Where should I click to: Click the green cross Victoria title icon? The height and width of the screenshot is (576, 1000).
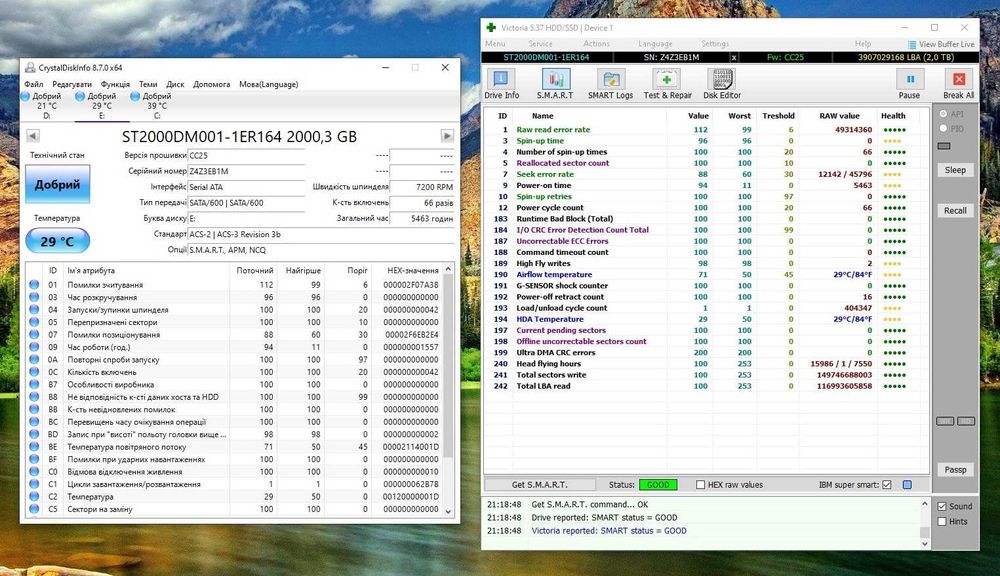click(490, 27)
